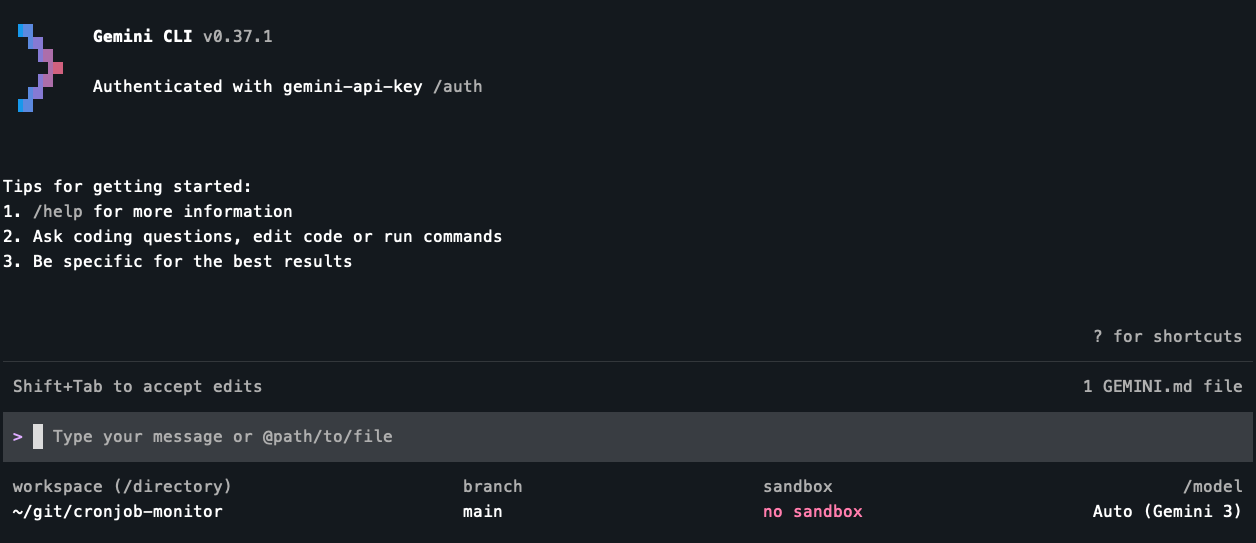The height and width of the screenshot is (543, 1256).
Task: Click the workspace path ~/git/cronjob-monitor
Action: tap(117, 511)
